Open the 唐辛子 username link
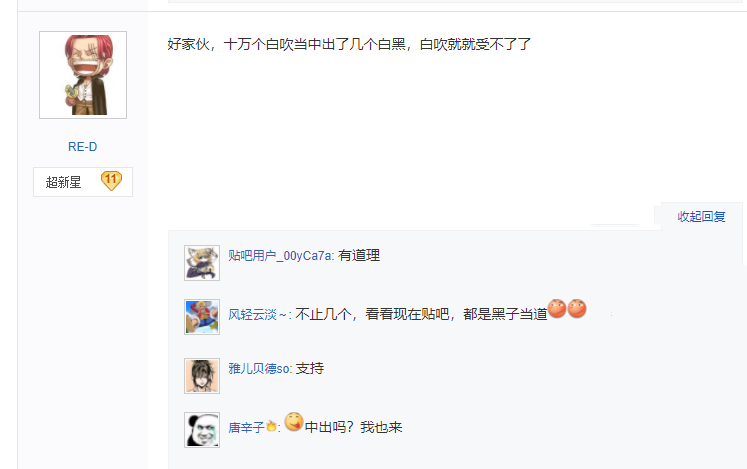The width and height of the screenshot is (747, 469). [x=246, y=427]
